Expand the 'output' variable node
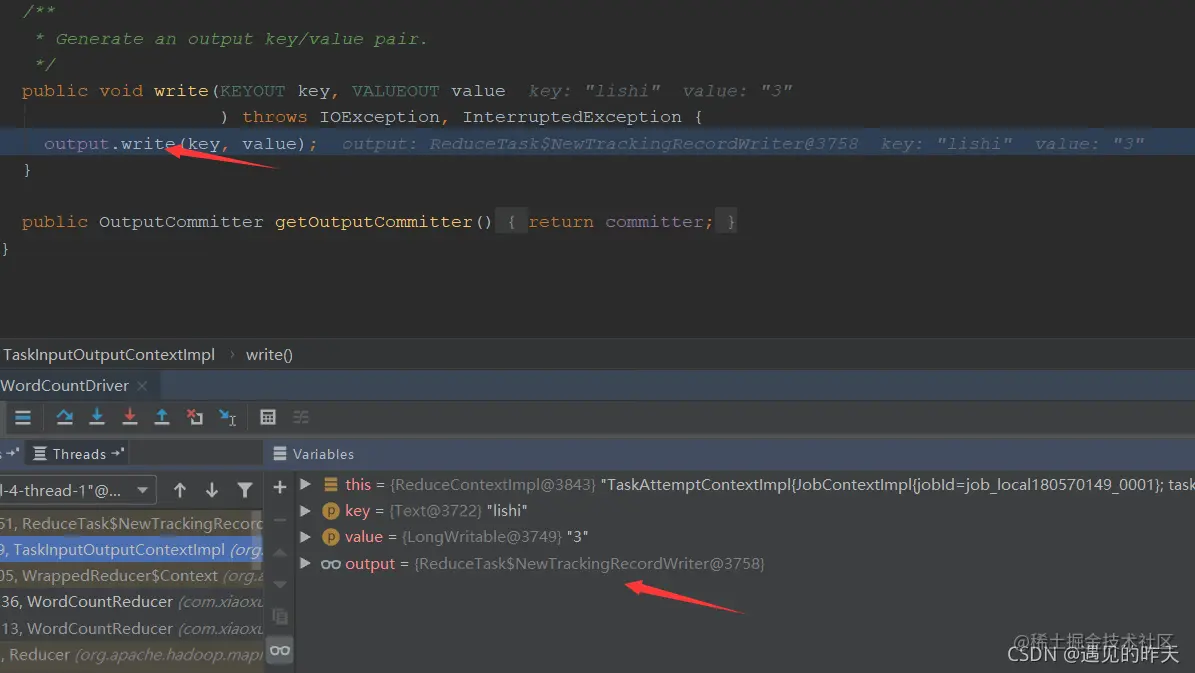 [306, 563]
